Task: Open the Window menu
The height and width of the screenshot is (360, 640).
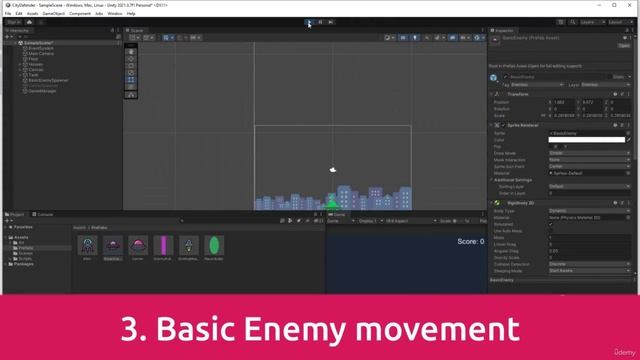Action: 115,13
